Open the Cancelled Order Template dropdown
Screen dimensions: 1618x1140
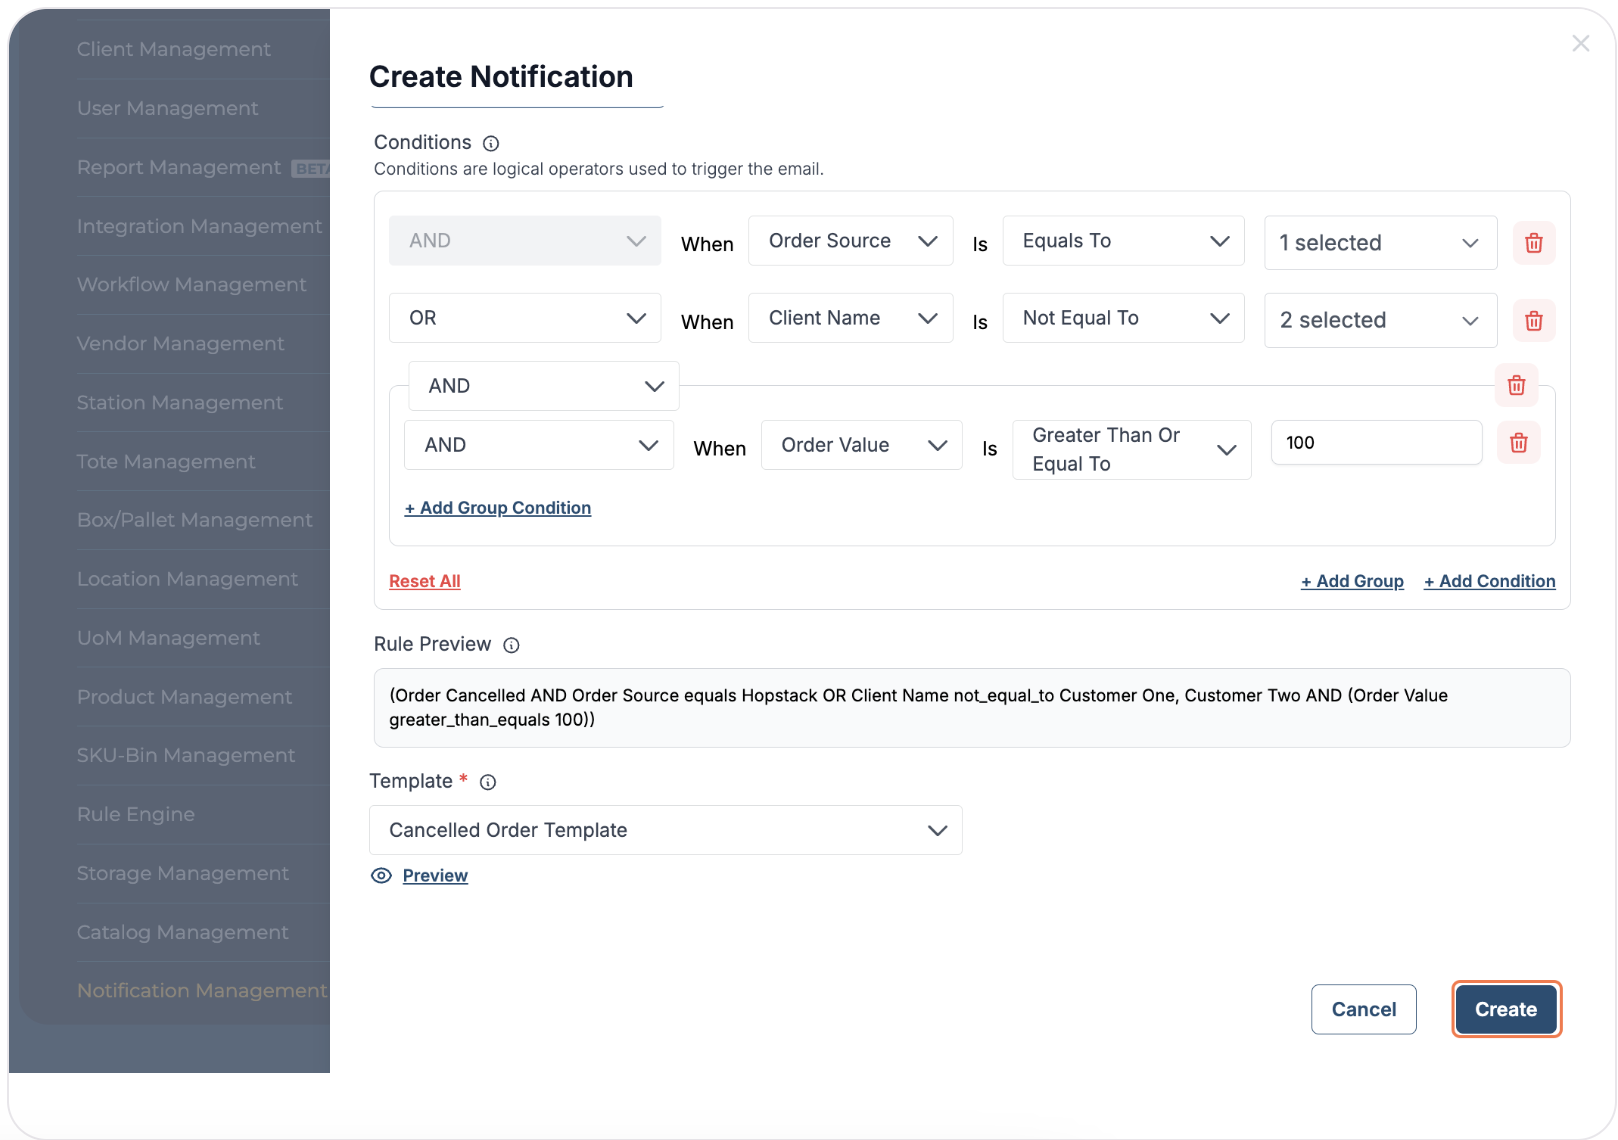pyautogui.click(x=665, y=831)
